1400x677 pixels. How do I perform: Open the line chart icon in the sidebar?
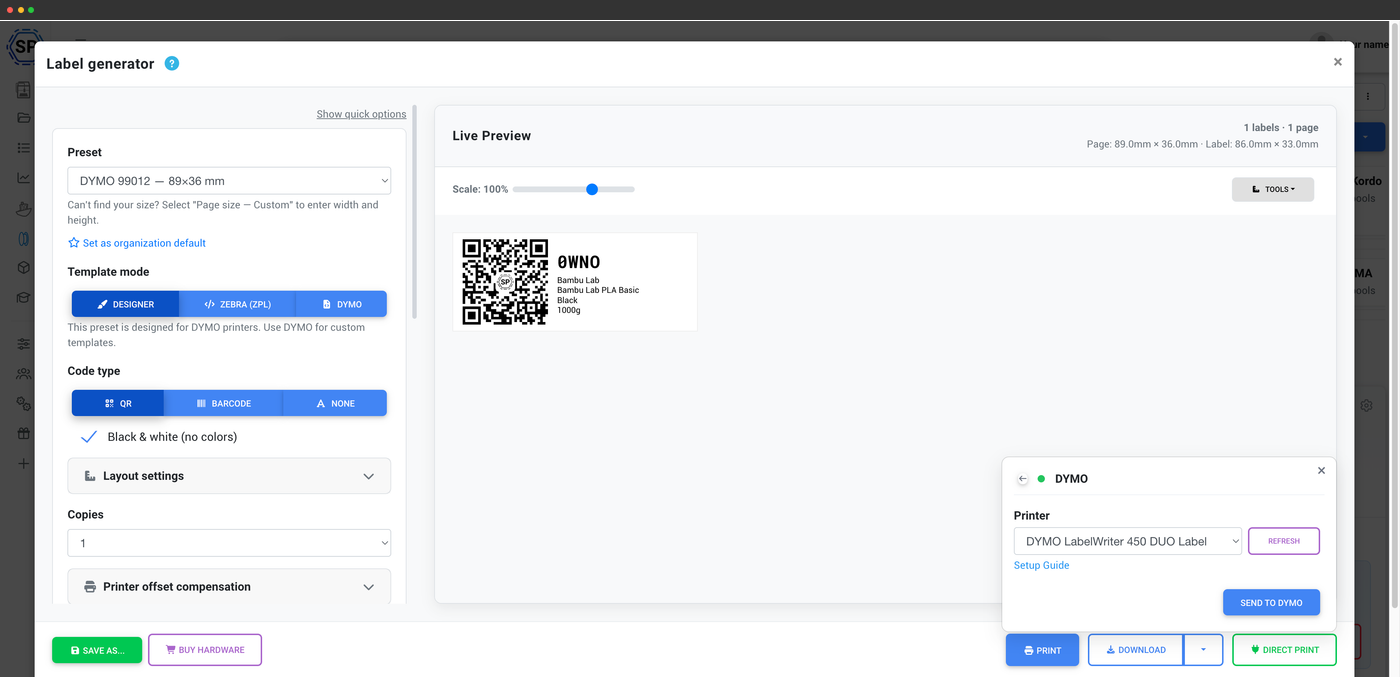(24, 178)
